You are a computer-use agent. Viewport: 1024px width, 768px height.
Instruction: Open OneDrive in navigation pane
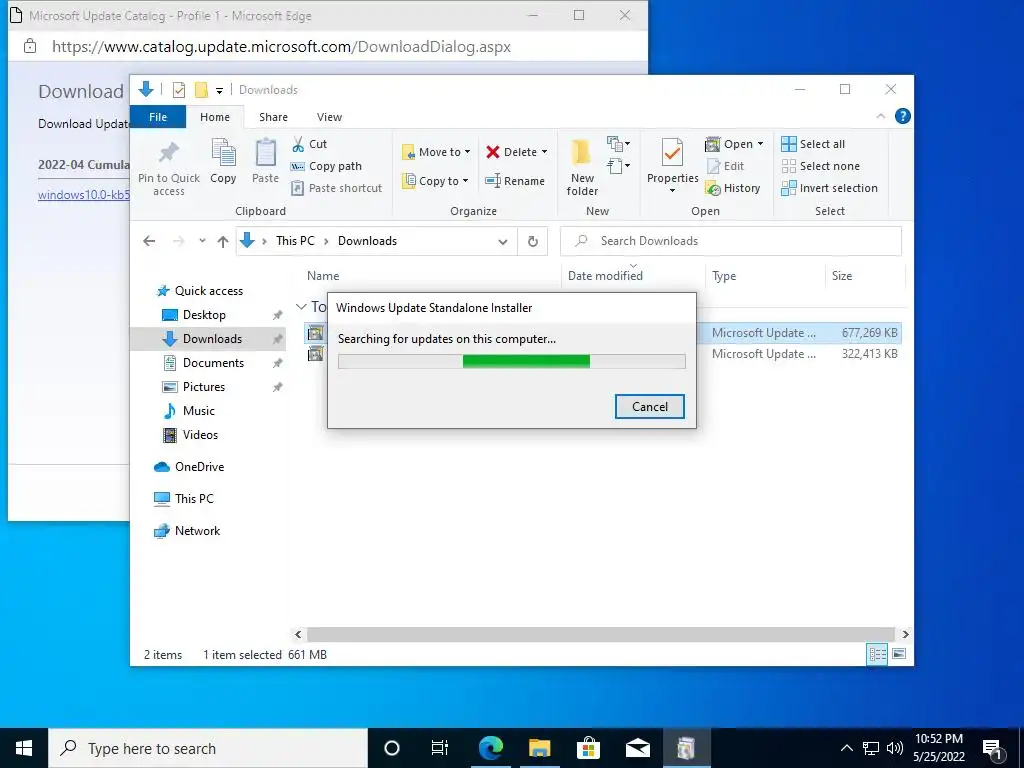(x=199, y=467)
